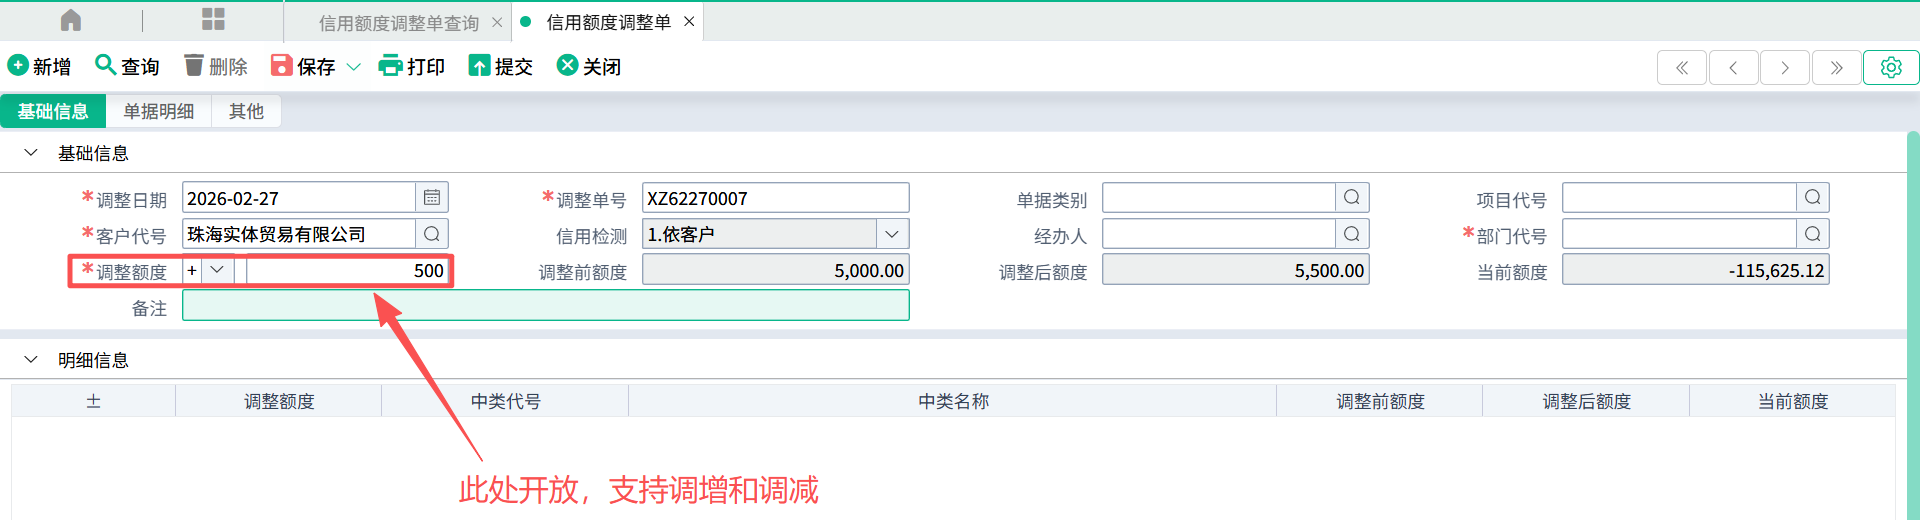The height and width of the screenshot is (520, 1920).
Task: Open calendar picker for 调整日期
Action: coord(432,198)
